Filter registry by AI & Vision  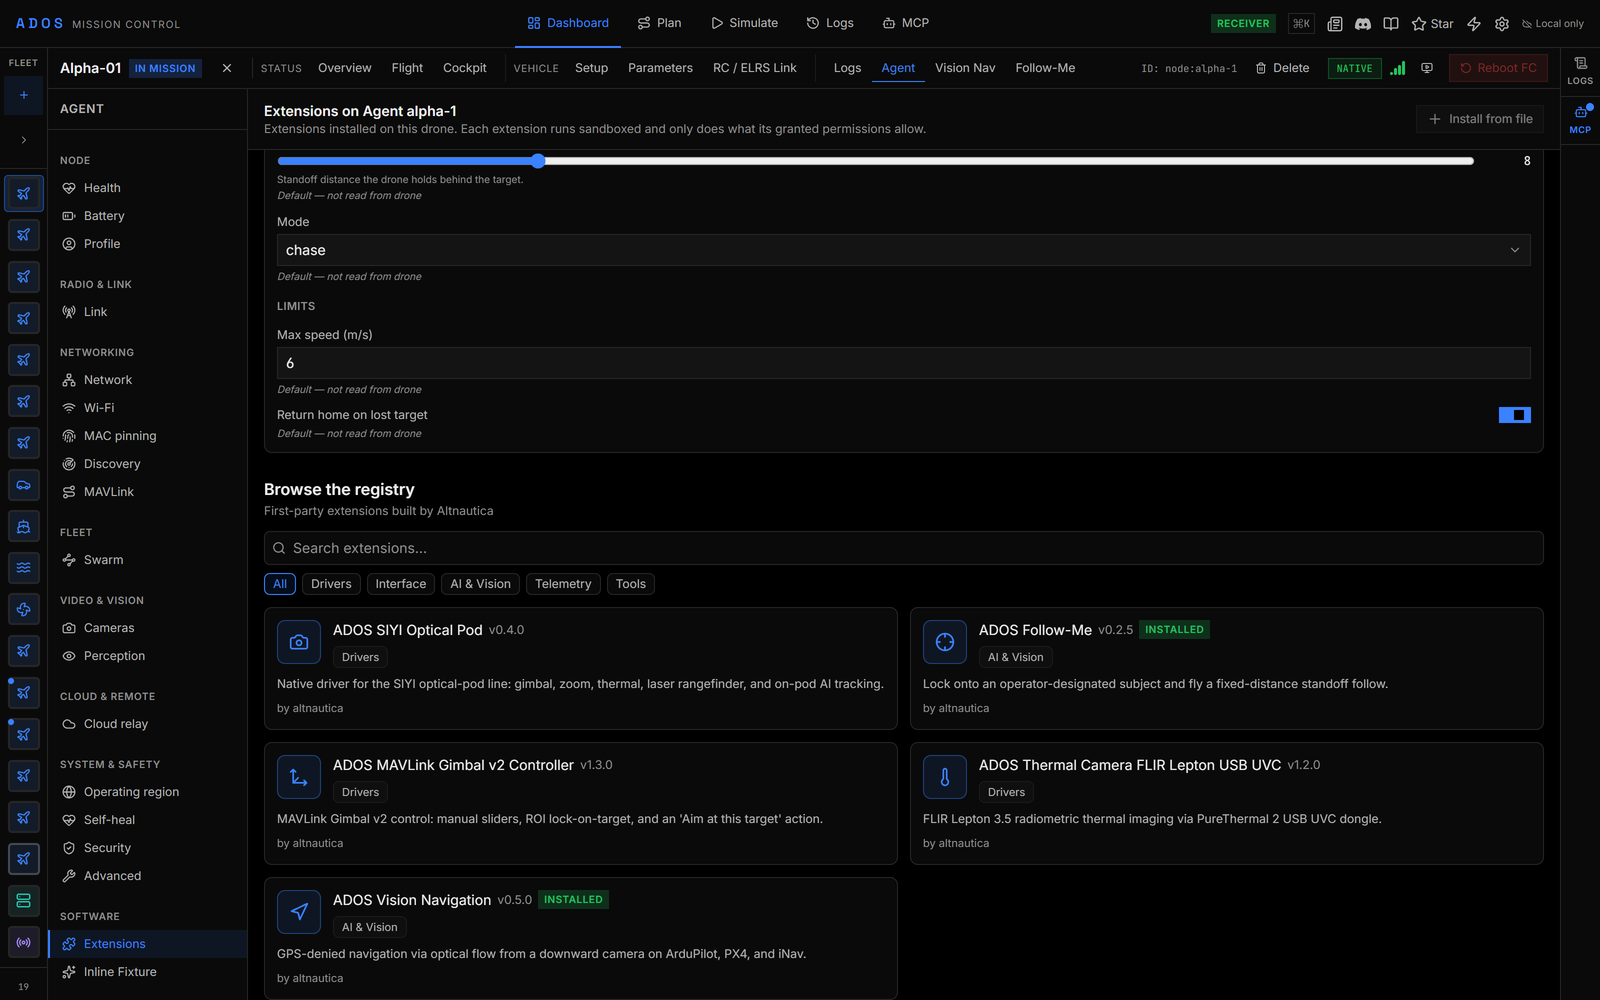pyautogui.click(x=480, y=584)
